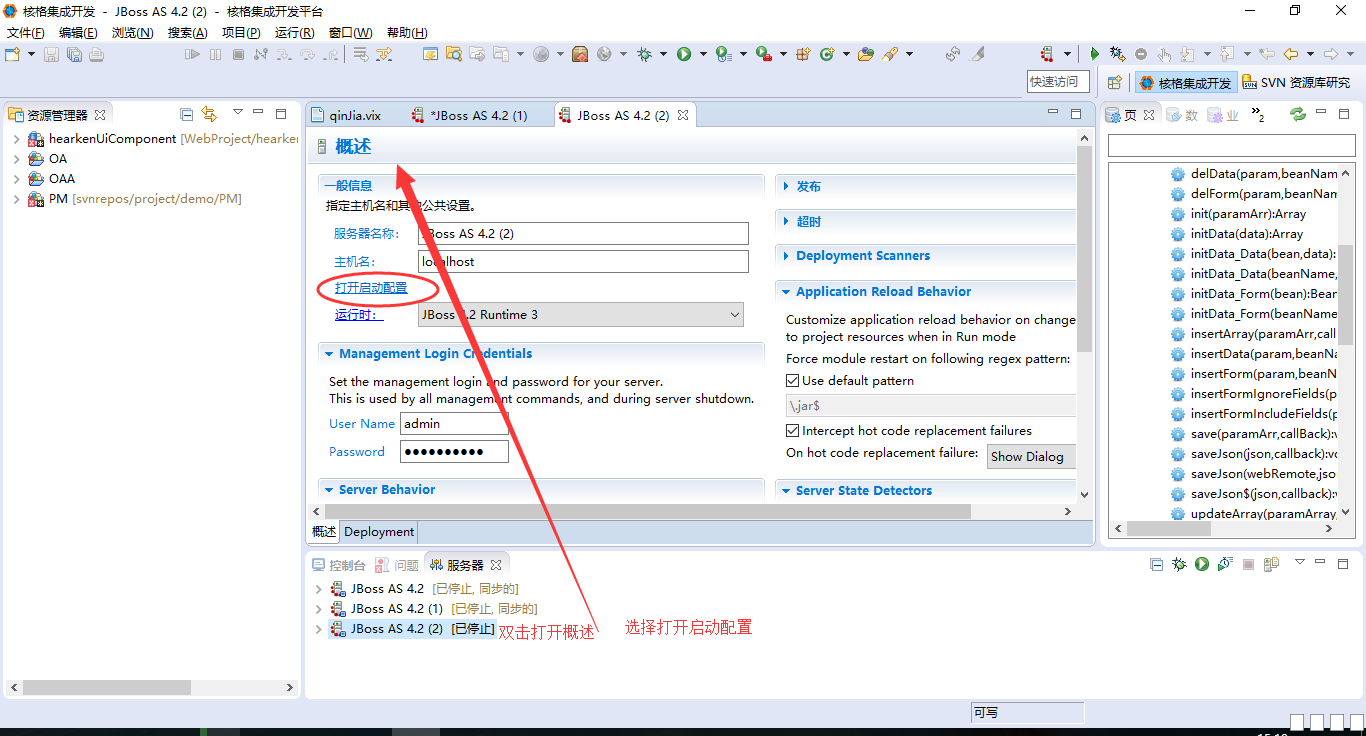Open the 运行时 runtime dropdown
Image resolution: width=1366 pixels, height=736 pixels.
580,315
